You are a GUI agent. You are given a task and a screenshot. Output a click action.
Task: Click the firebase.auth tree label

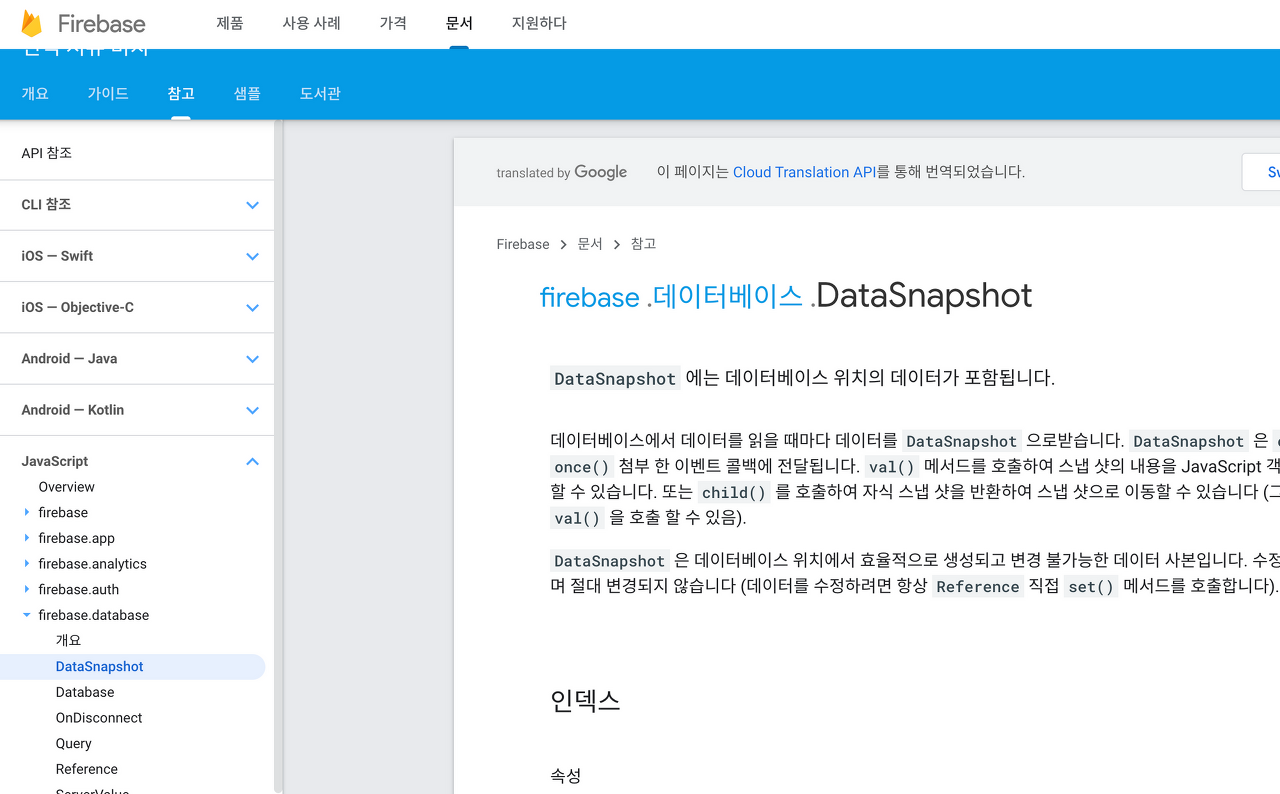pos(78,589)
